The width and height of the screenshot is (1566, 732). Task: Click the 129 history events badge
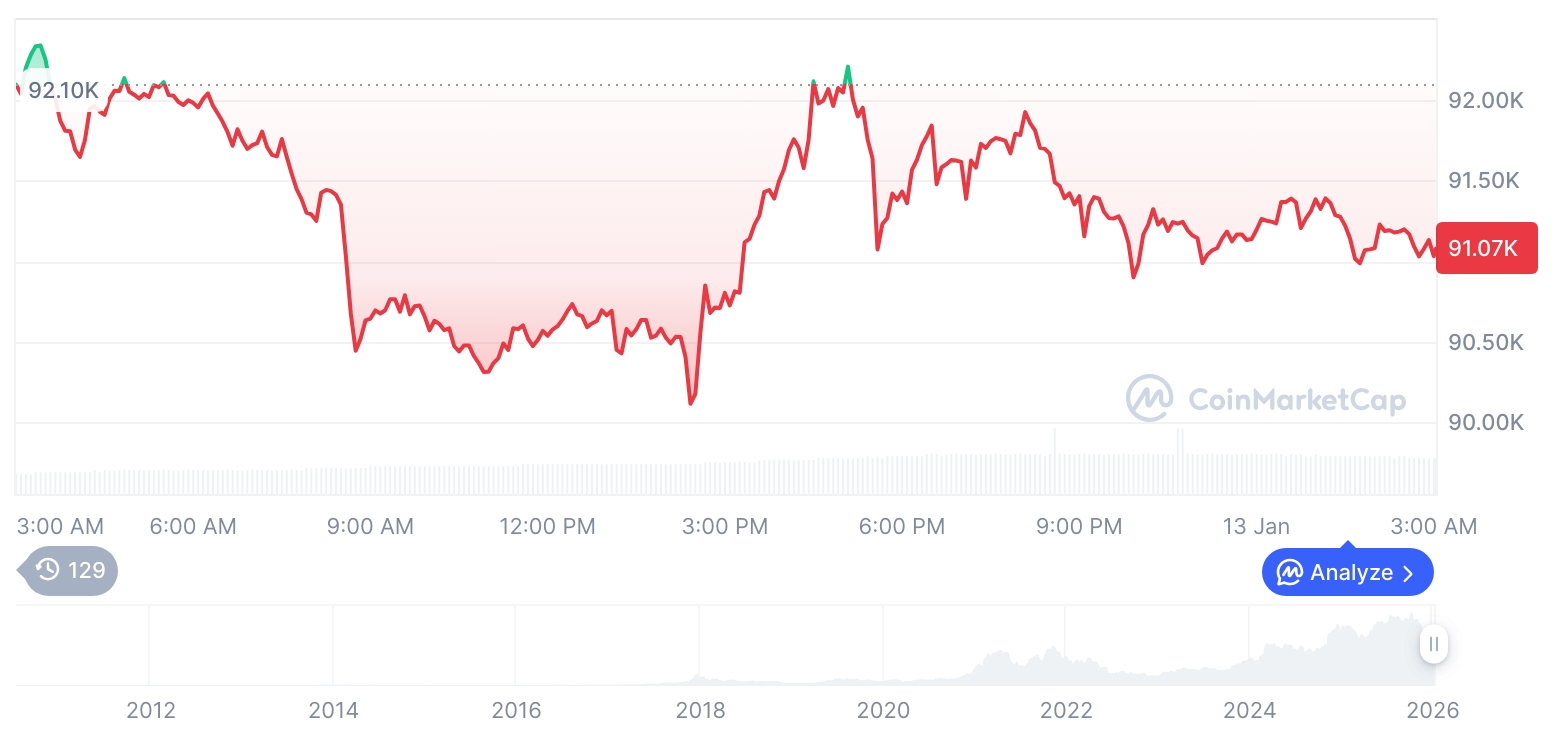click(70, 570)
